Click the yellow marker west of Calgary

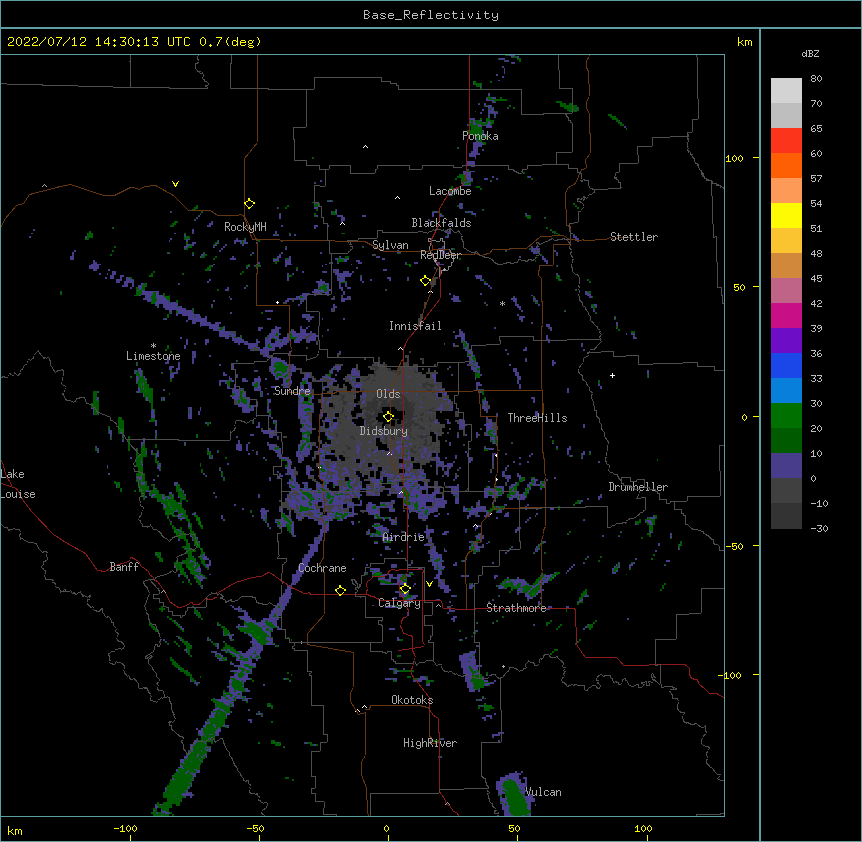340,590
